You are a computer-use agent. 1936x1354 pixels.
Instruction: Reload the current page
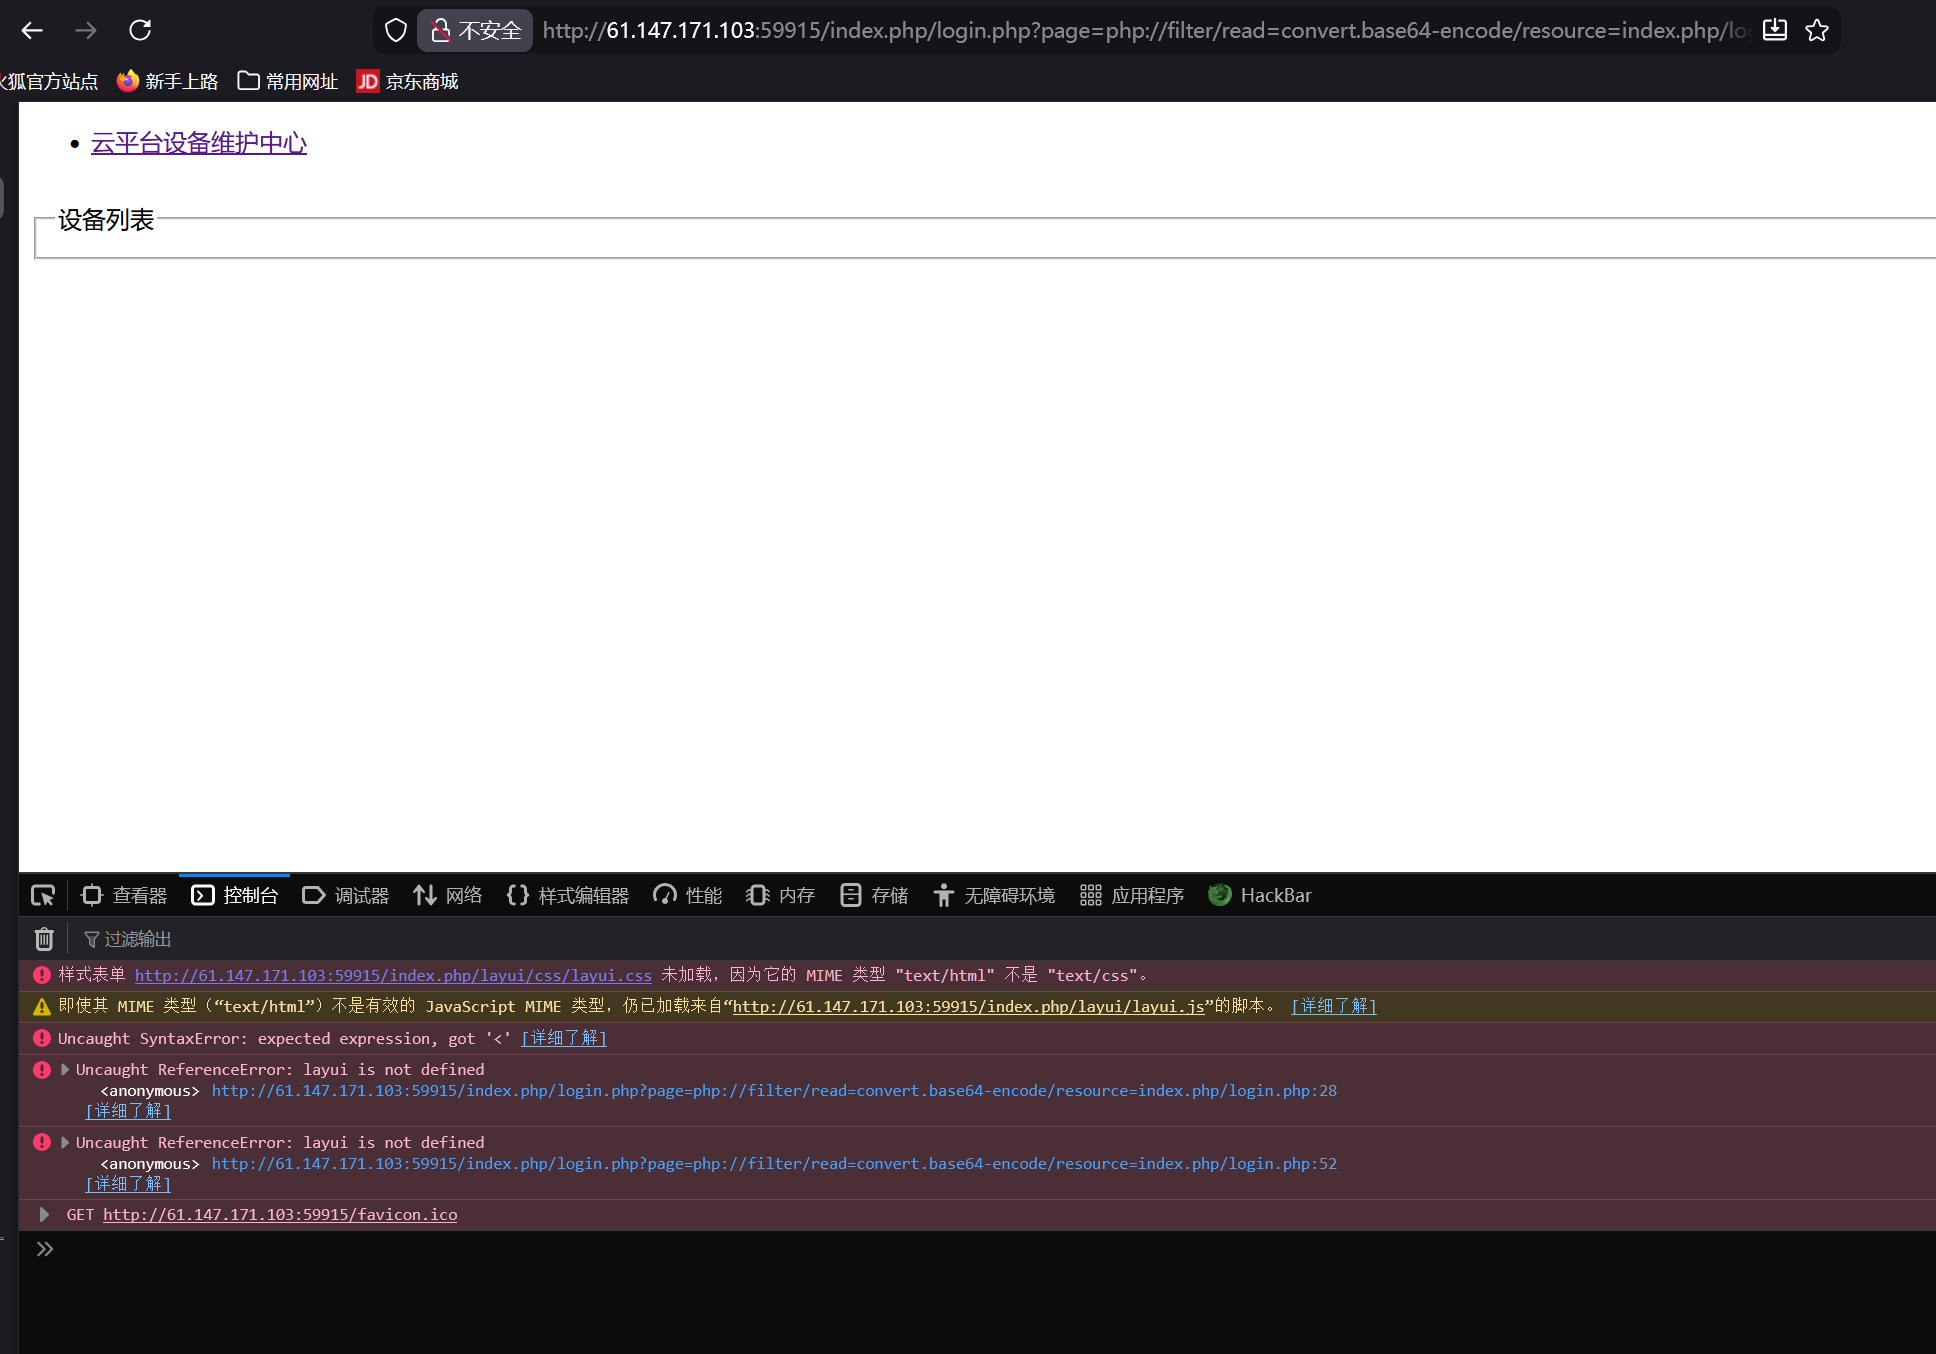140,30
